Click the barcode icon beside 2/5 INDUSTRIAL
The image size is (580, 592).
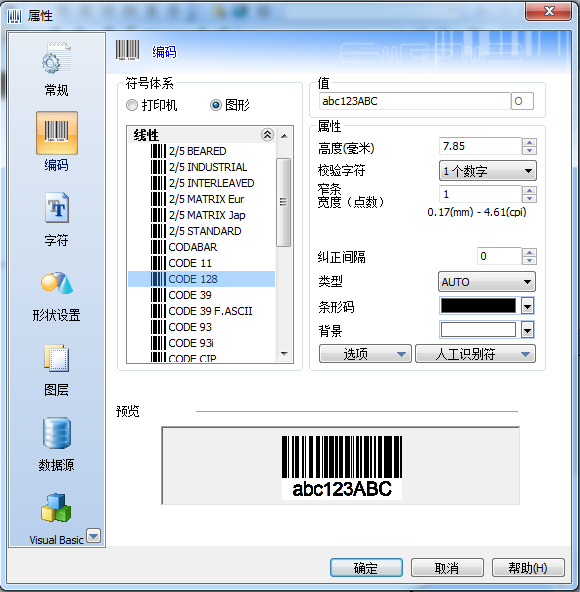click(158, 167)
